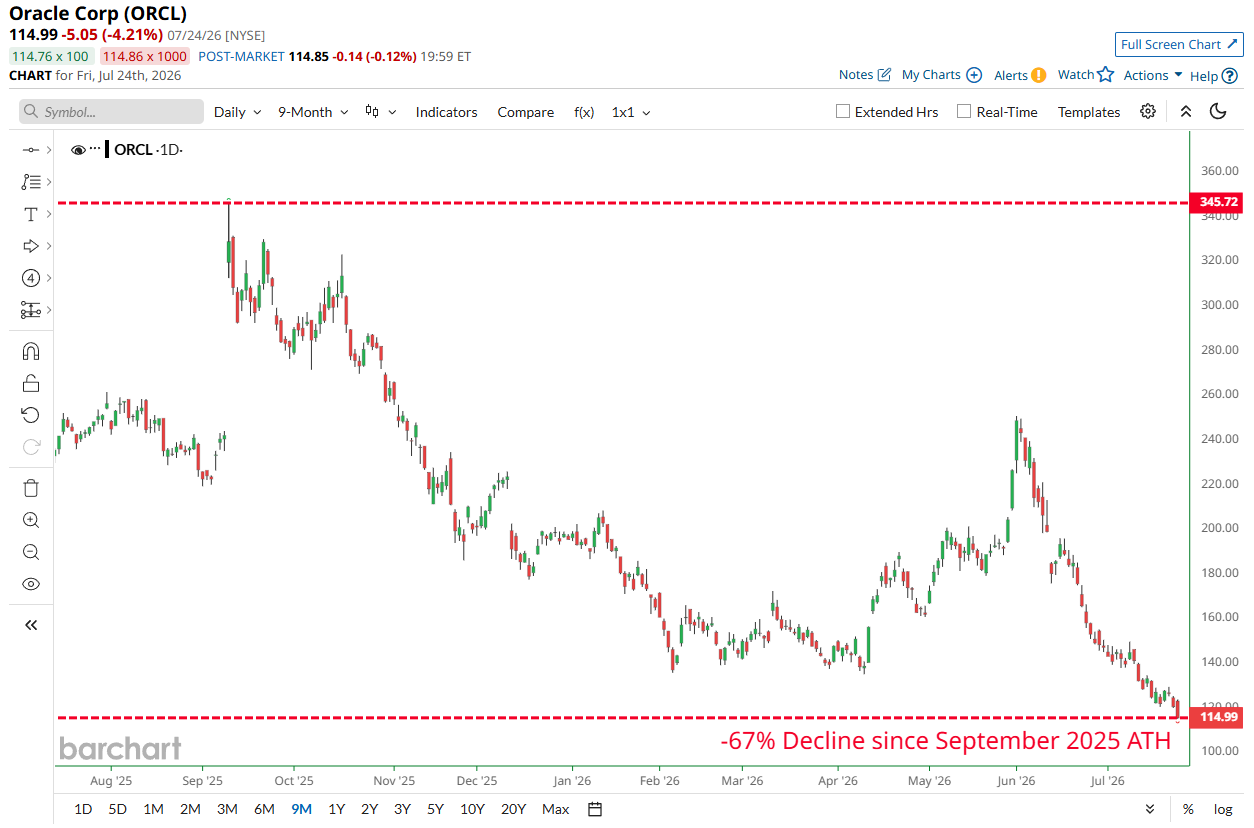Select the 20Y time range
Image resolution: width=1254 pixels, height=828 pixels.
pos(513,809)
